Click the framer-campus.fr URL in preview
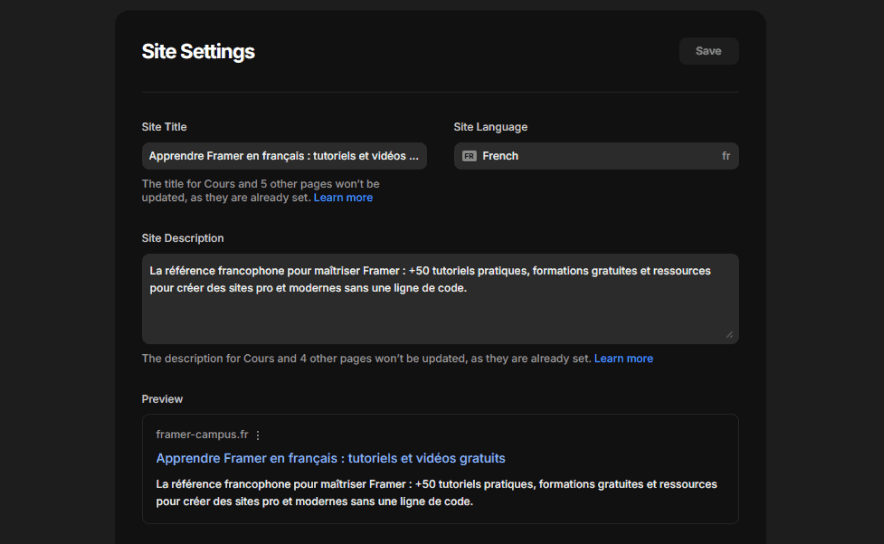 tap(202, 435)
